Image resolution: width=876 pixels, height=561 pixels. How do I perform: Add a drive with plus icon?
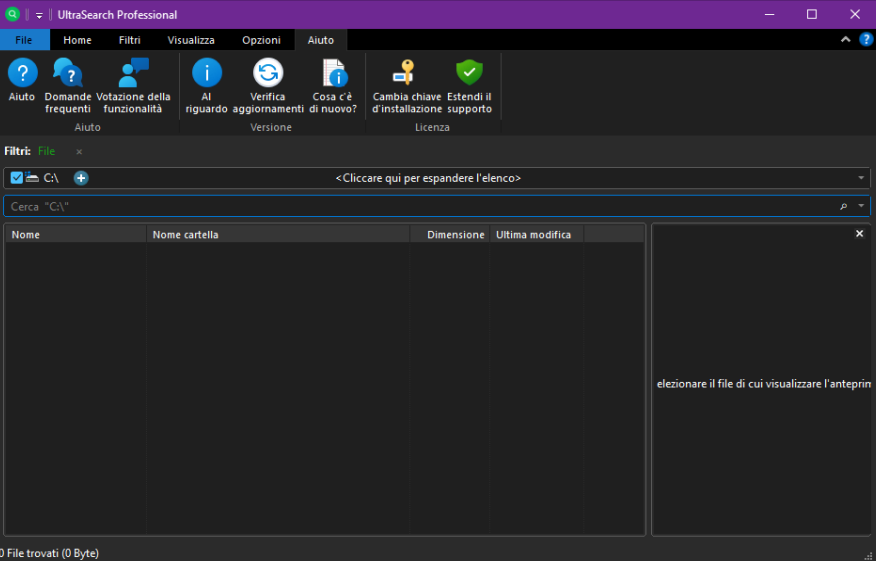81,178
